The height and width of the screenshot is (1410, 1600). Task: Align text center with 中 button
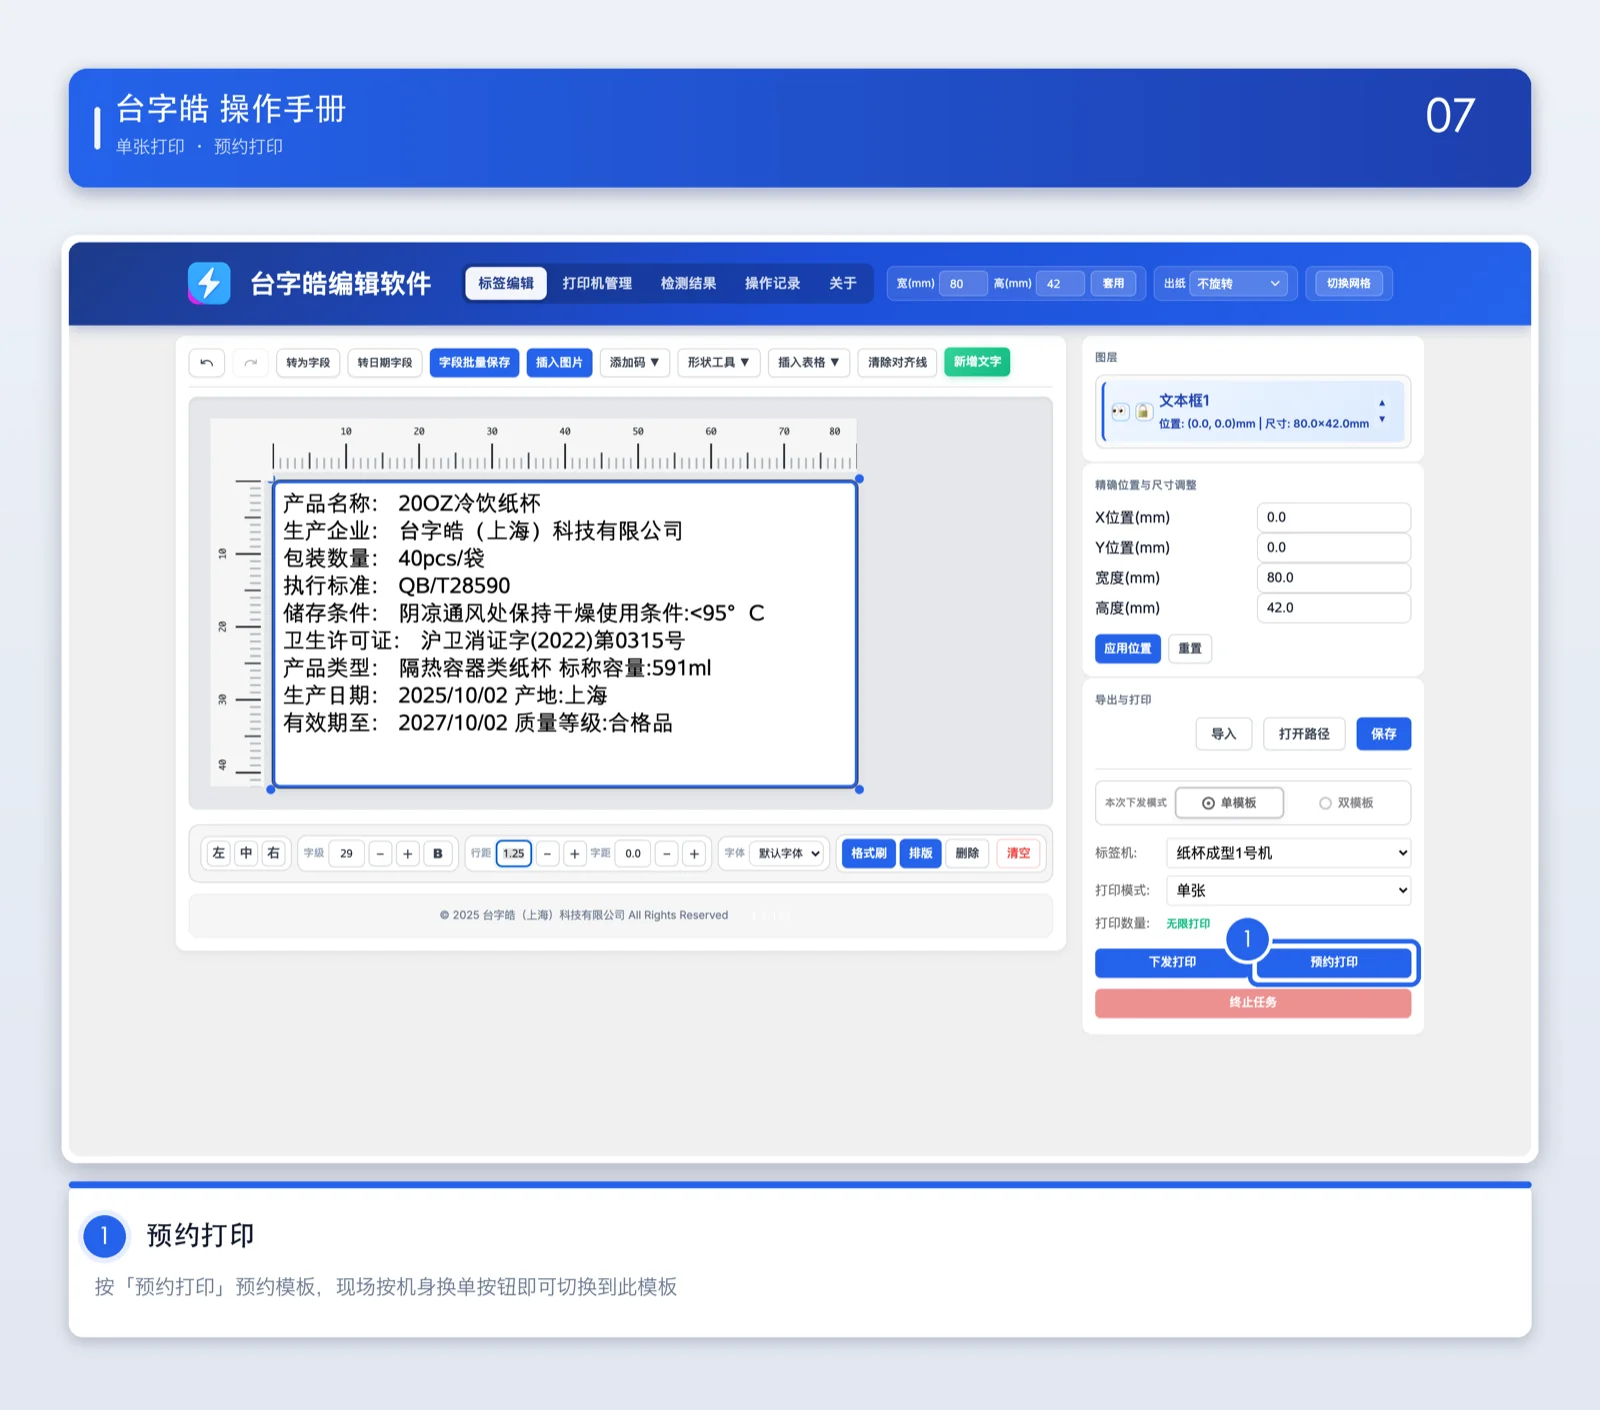tap(246, 853)
